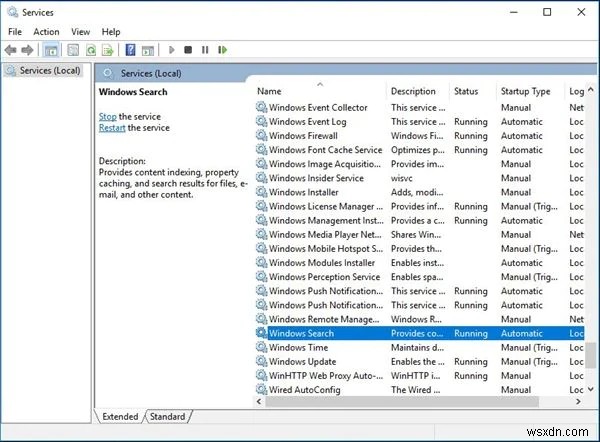600x442 pixels.
Task: Select WinHTTP Web Proxy Auto-... service
Action: click(x=420, y=375)
